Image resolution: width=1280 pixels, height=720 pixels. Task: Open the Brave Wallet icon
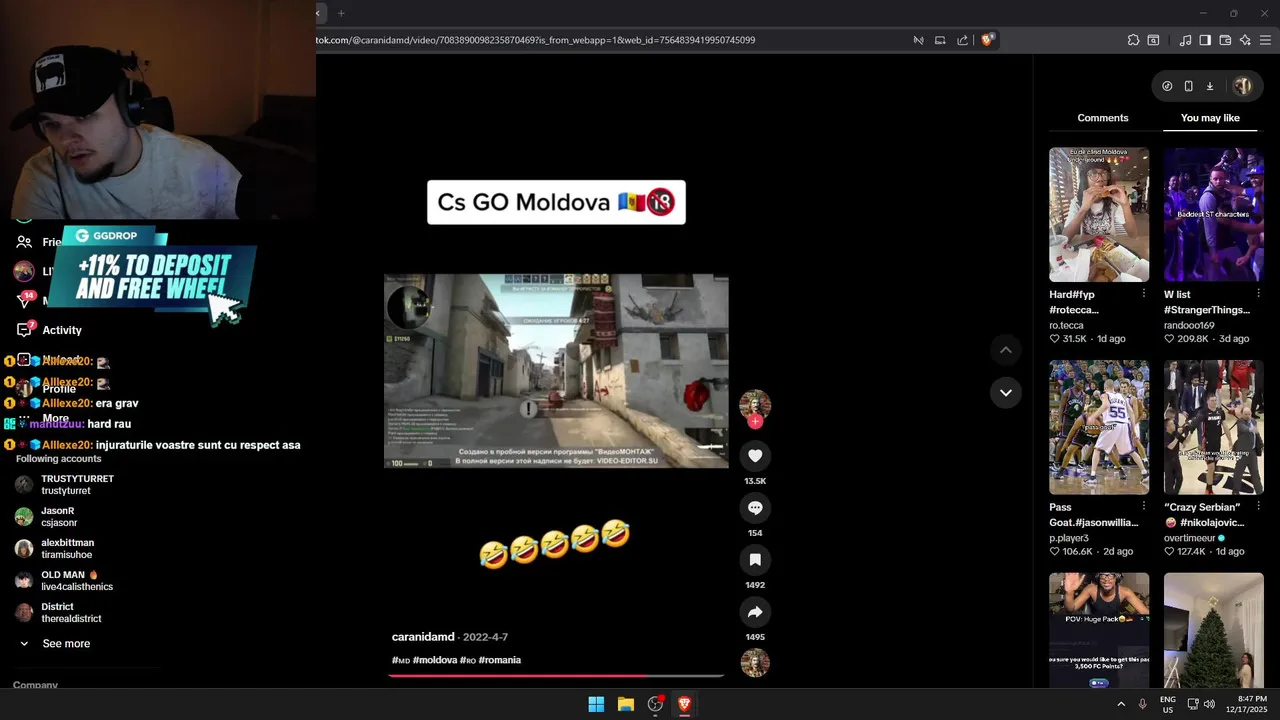[1225, 40]
